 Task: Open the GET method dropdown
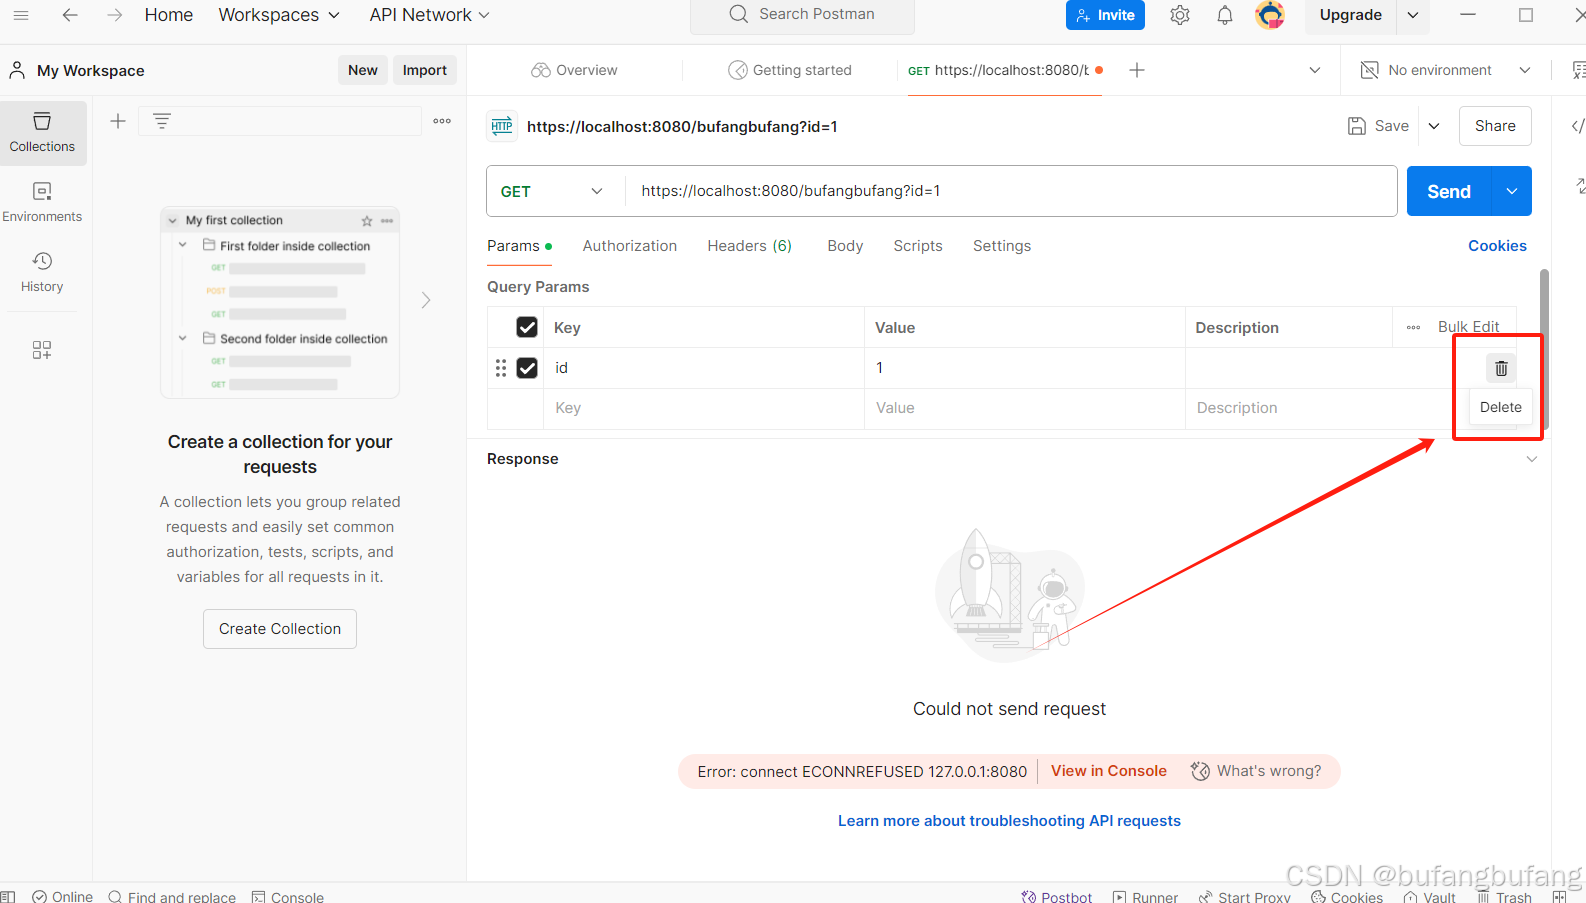tap(551, 191)
